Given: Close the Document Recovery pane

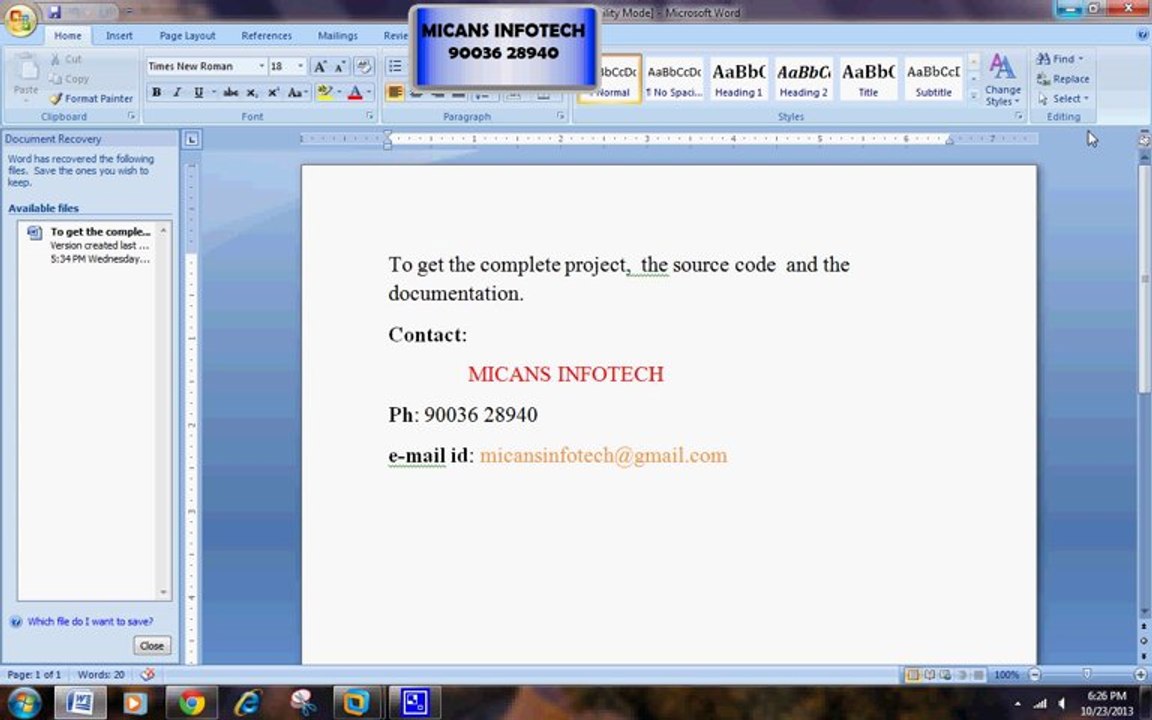Looking at the screenshot, I should click(x=152, y=646).
